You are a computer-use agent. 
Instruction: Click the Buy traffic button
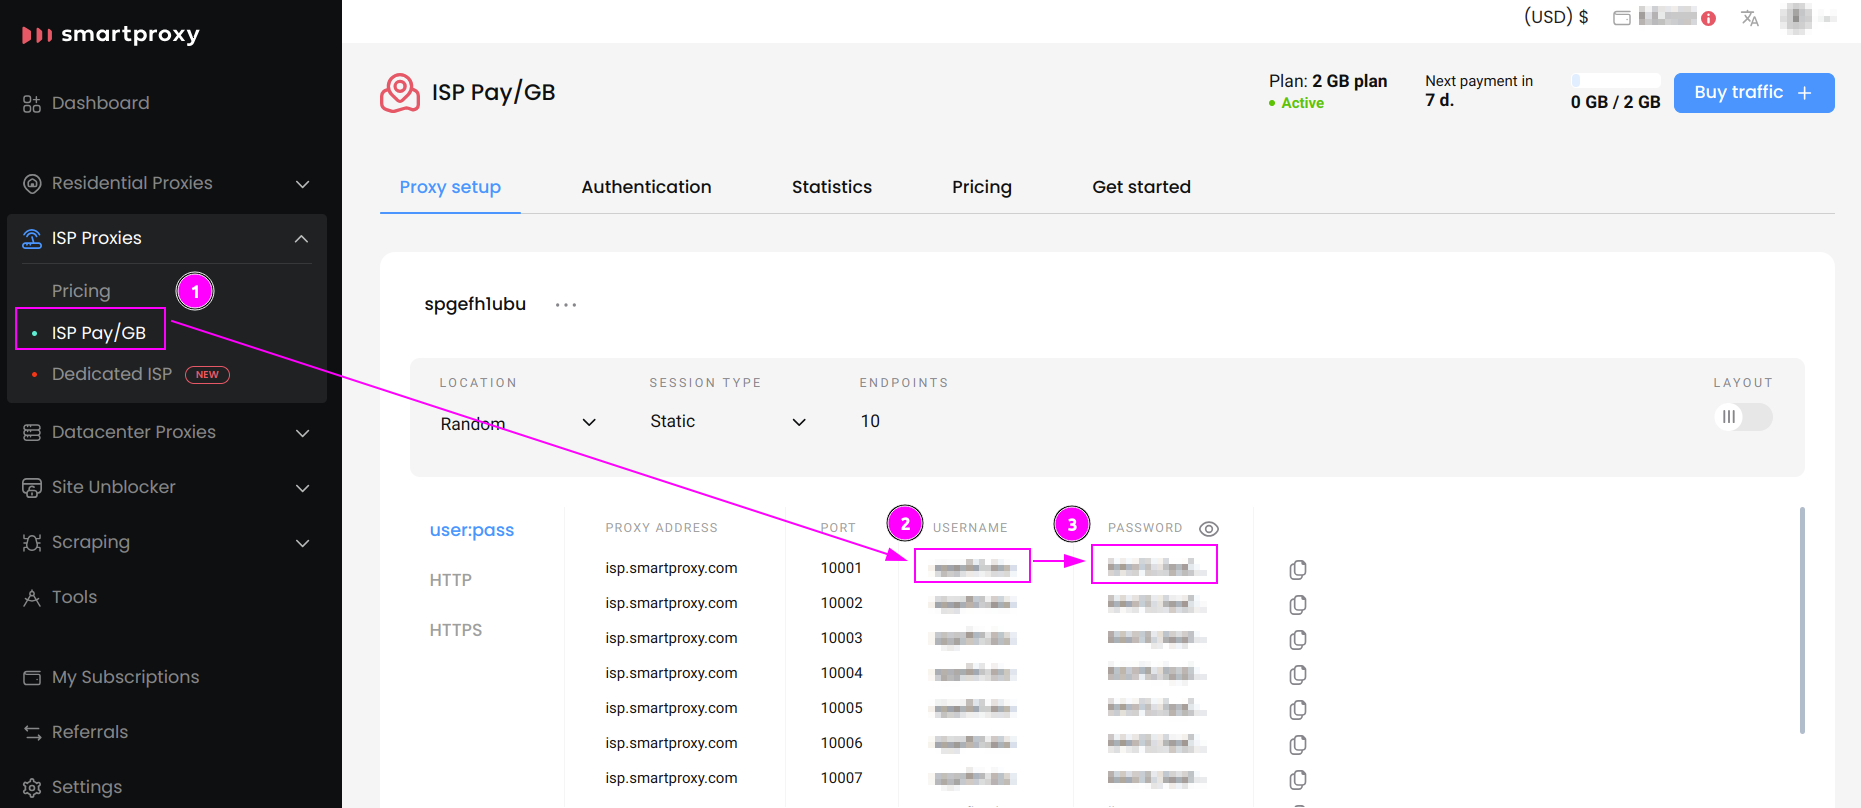point(1754,93)
